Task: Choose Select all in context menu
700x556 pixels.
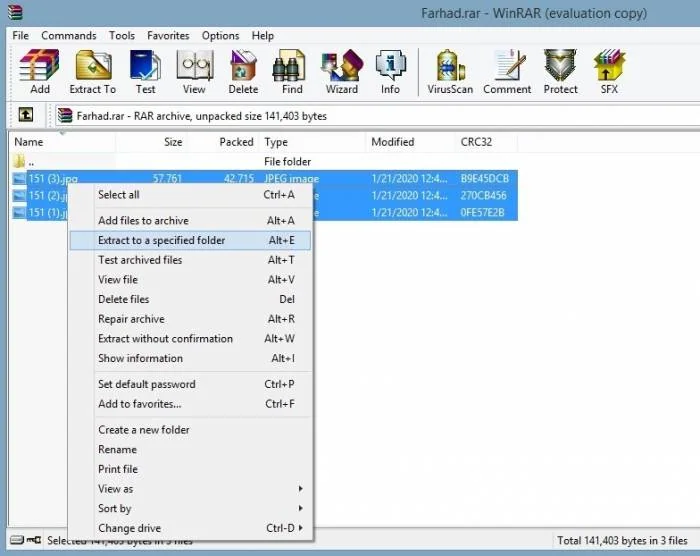Action: (x=191, y=195)
